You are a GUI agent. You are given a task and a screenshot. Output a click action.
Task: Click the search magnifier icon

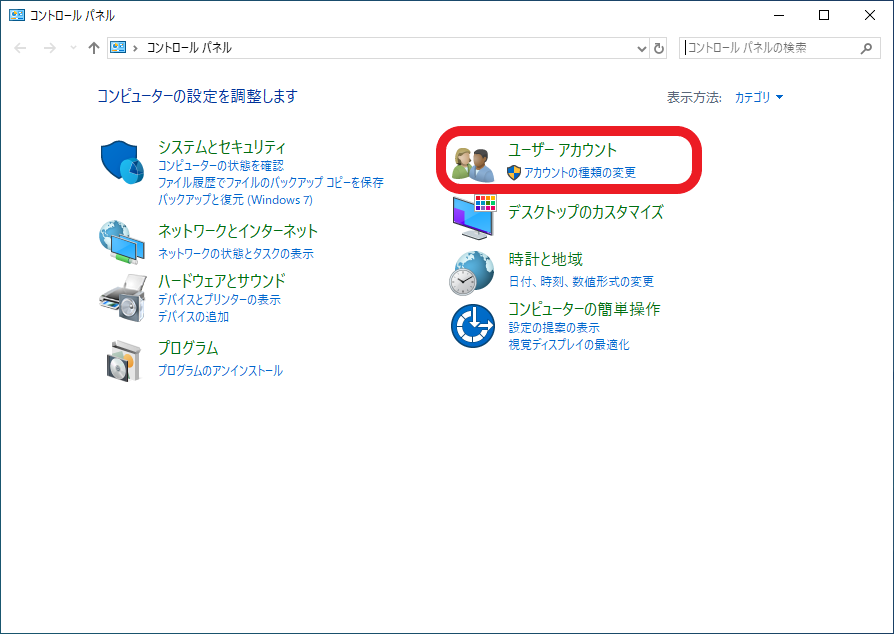pyautogui.click(x=866, y=48)
